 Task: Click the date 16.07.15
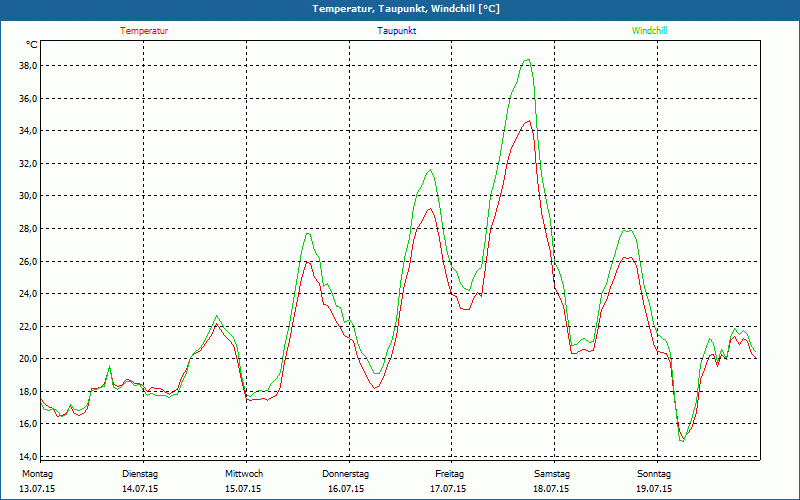pos(346,489)
